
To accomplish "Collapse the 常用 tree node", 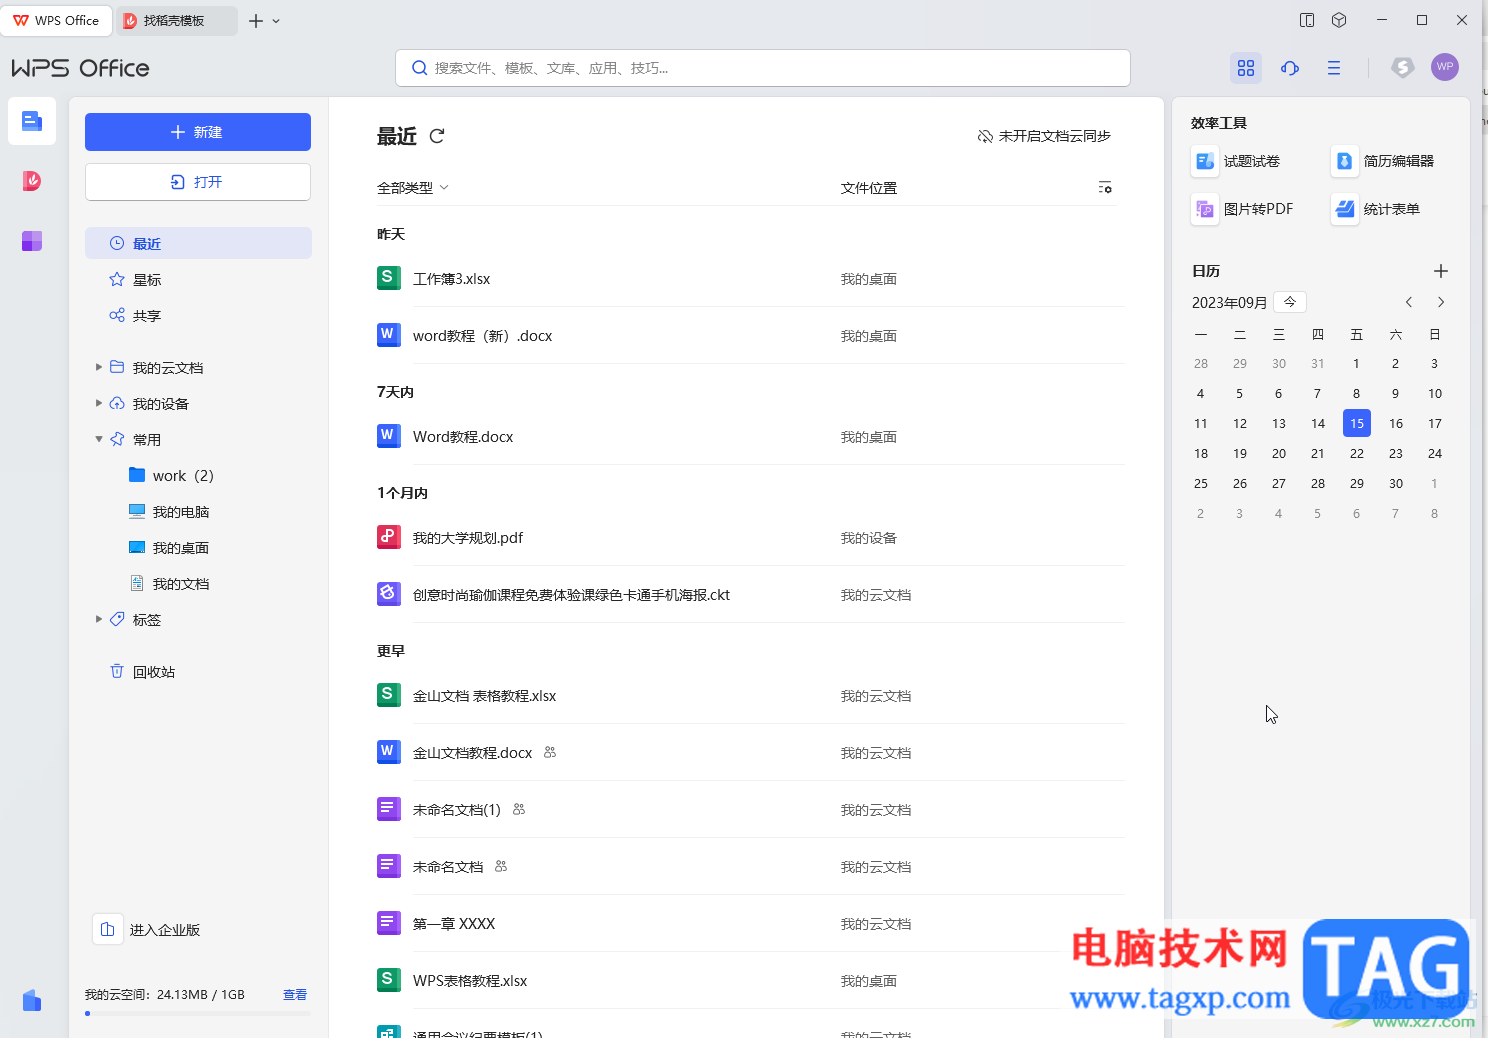I will (99, 439).
